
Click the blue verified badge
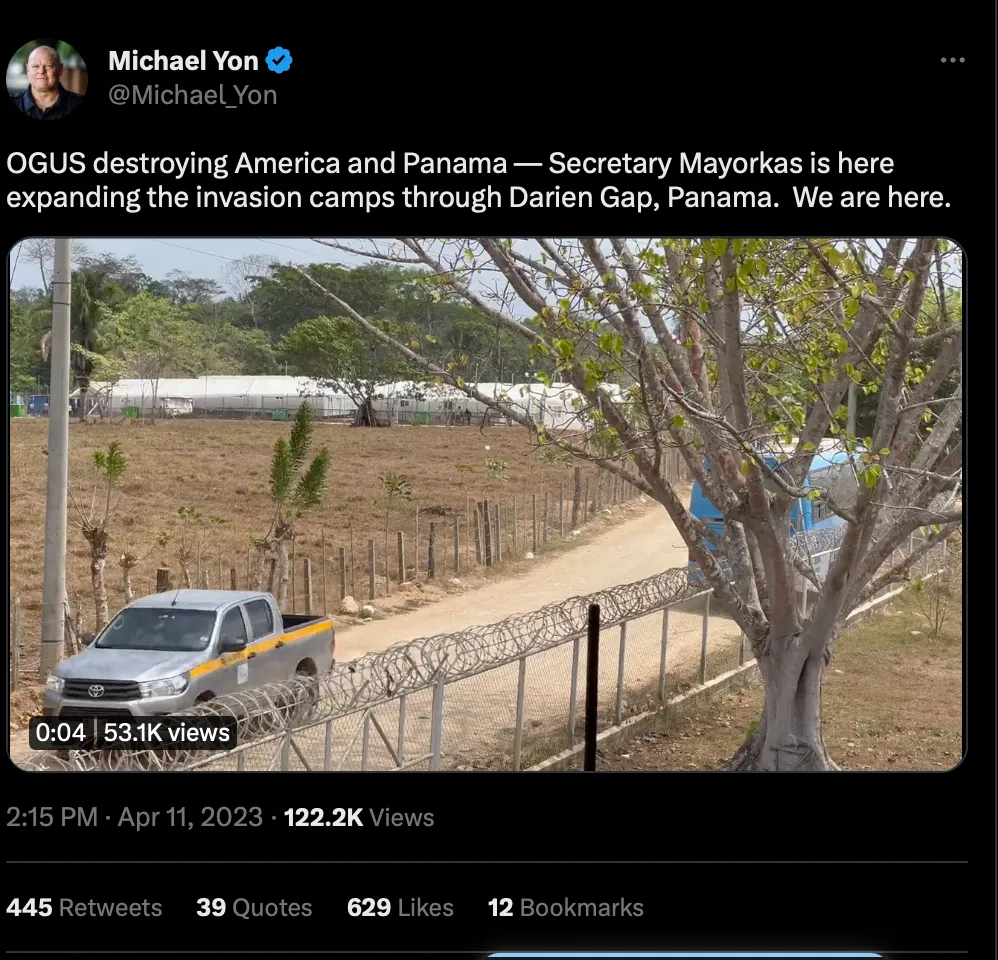[x=279, y=61]
